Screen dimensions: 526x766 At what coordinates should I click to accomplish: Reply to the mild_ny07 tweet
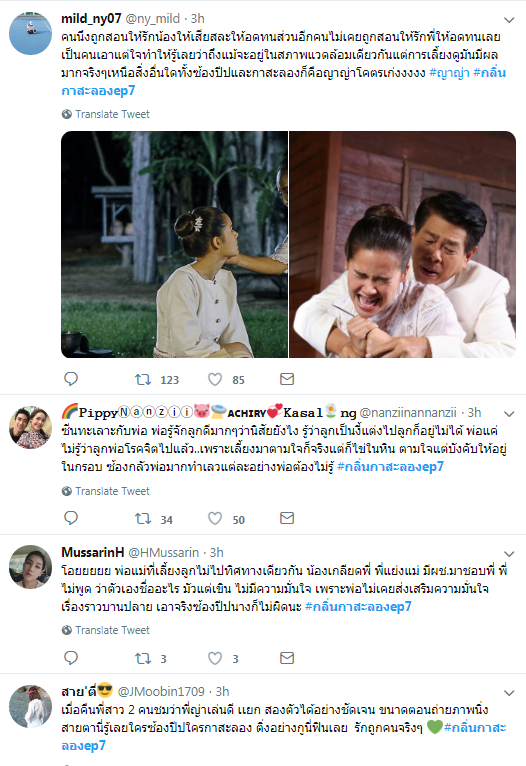(71, 379)
